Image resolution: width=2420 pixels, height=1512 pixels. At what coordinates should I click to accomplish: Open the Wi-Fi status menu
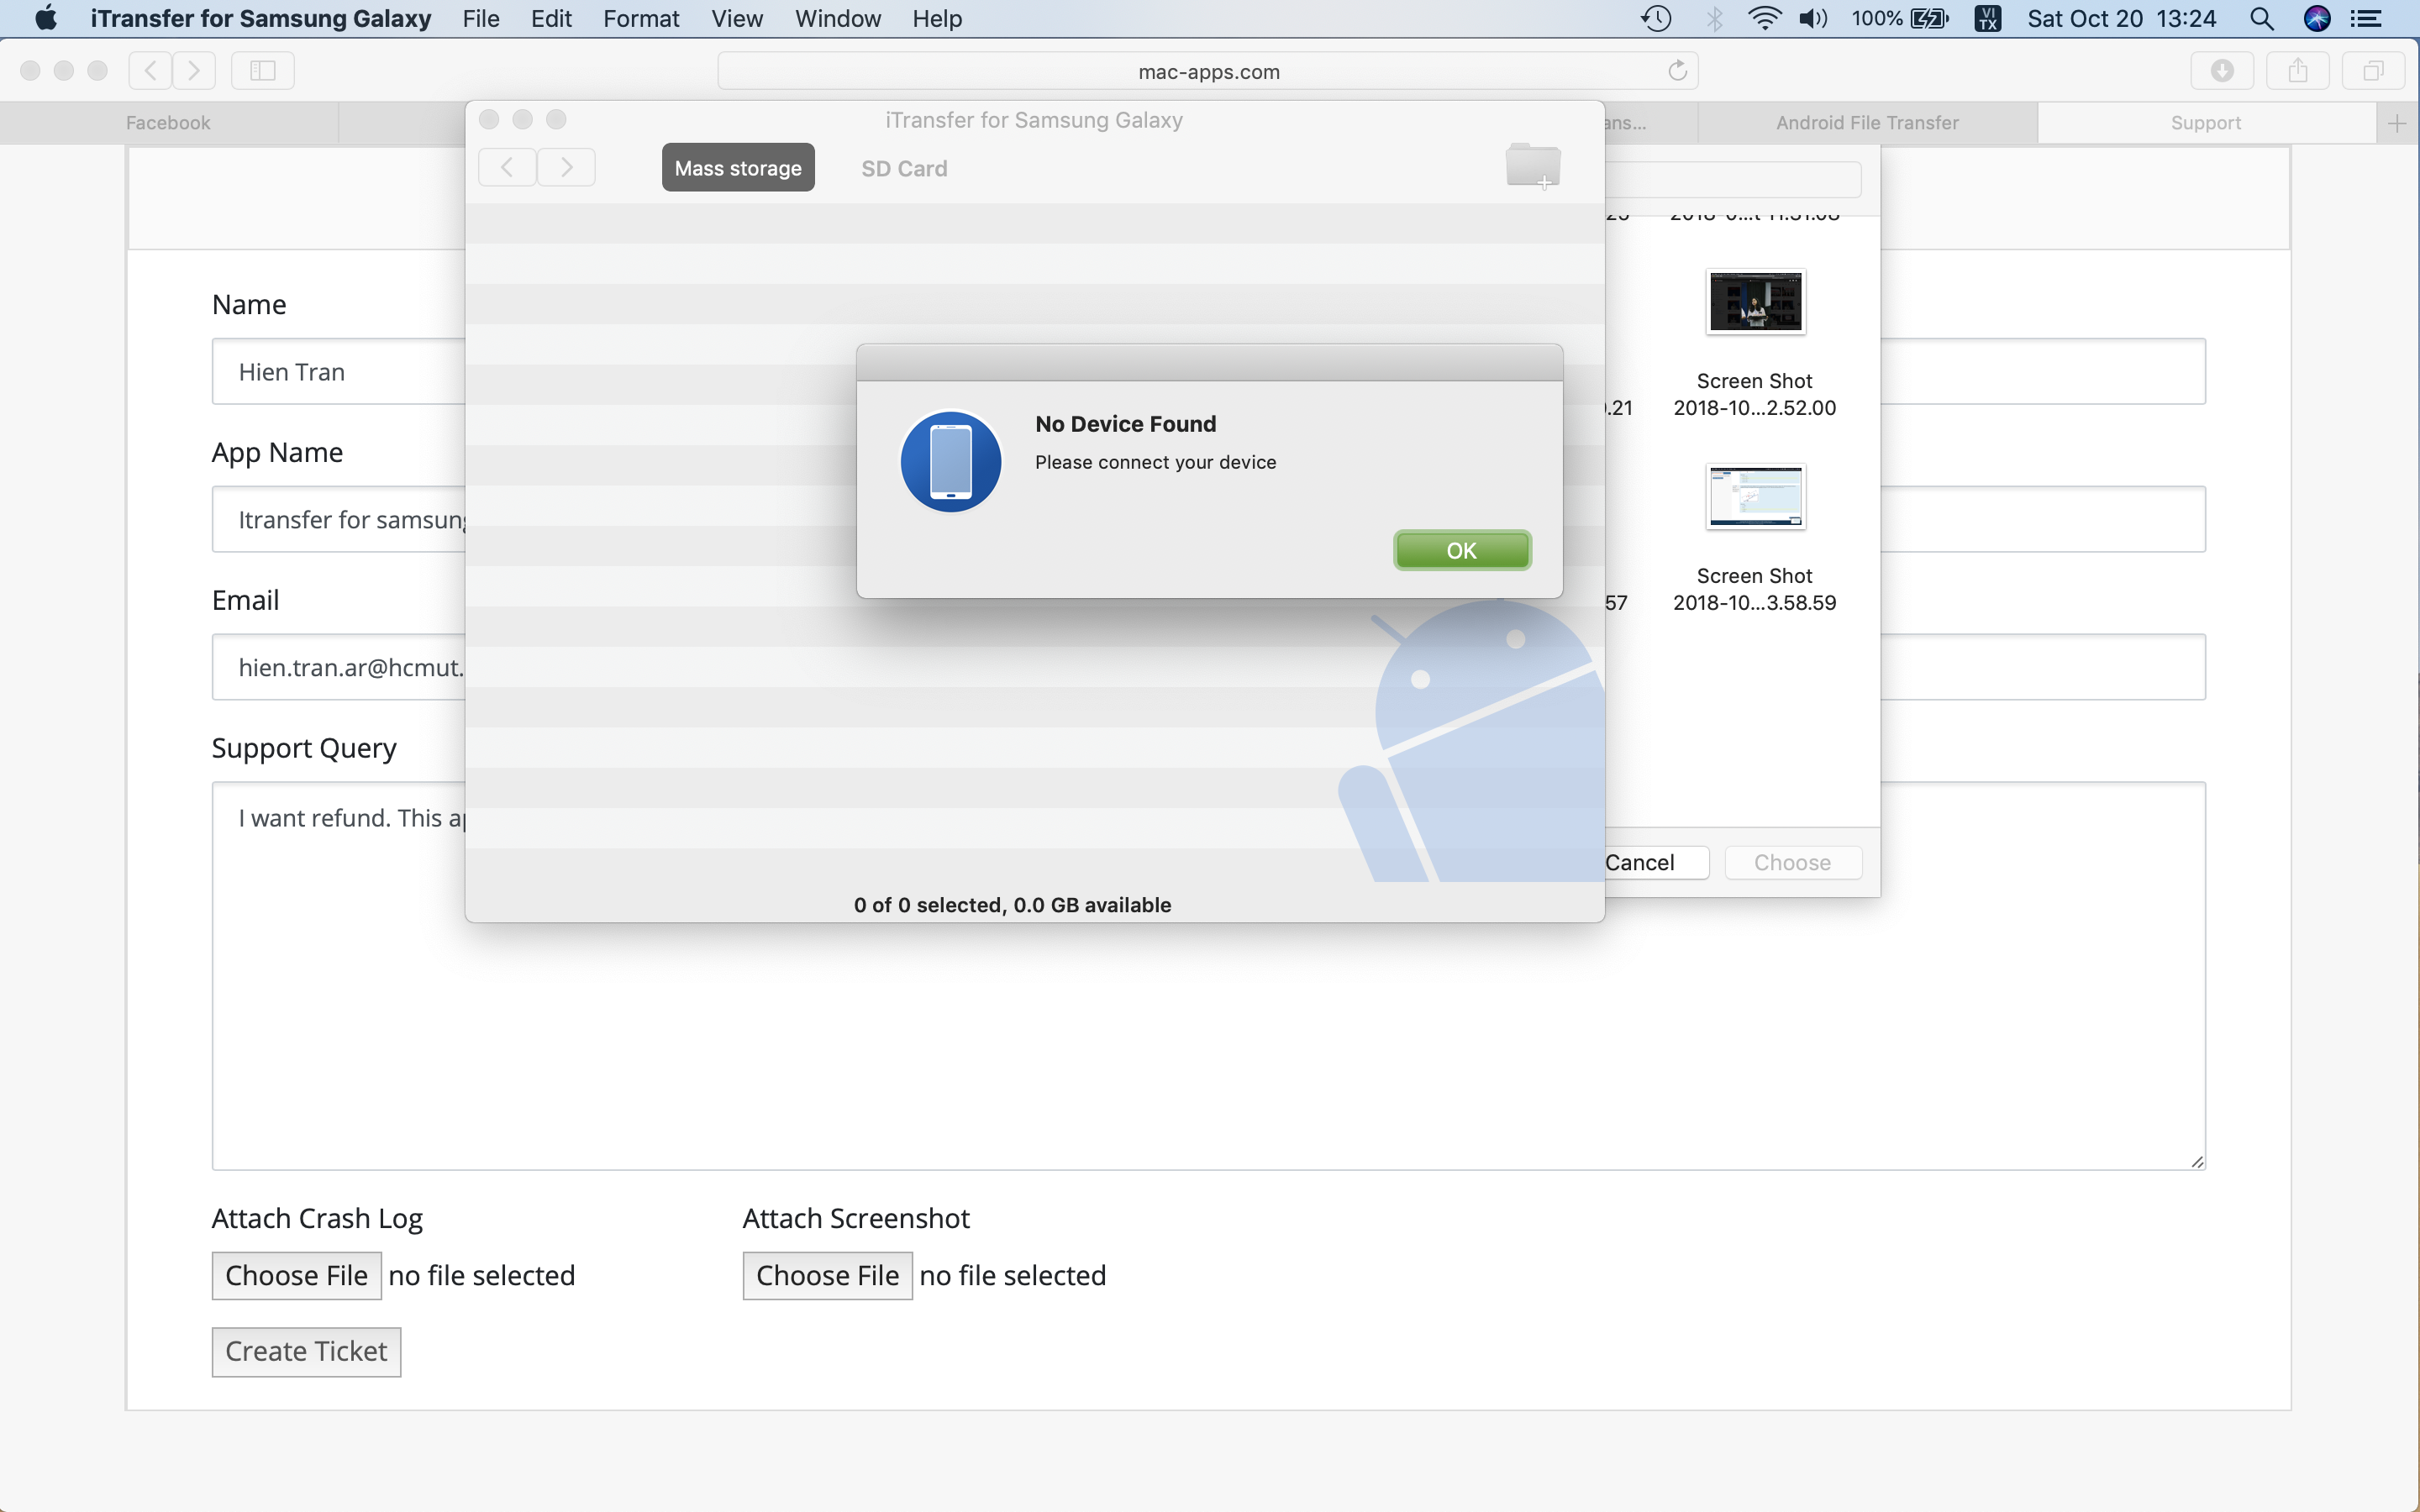1765,18
